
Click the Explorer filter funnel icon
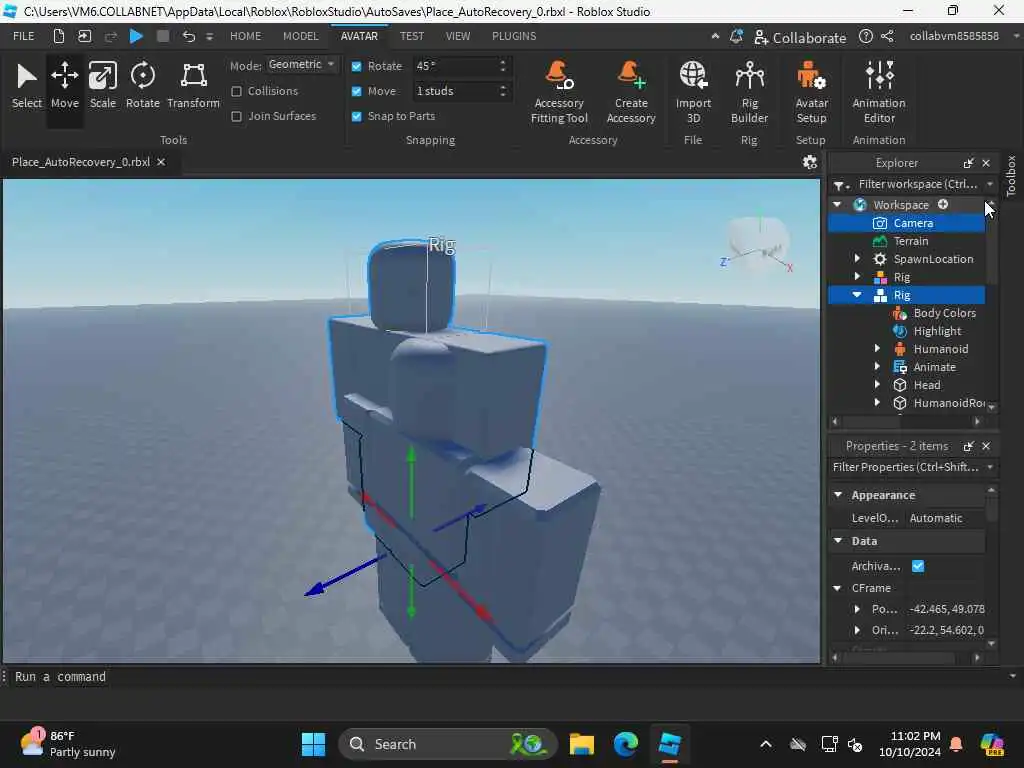tap(841, 185)
